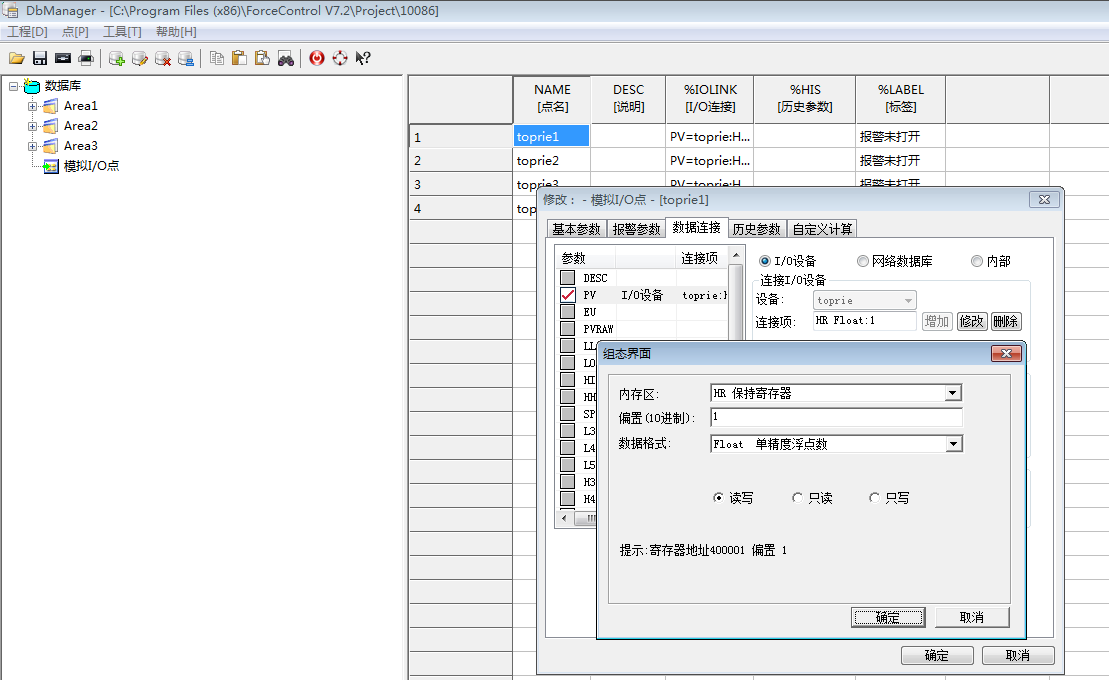Select the 只写 write-only radio button
Screen dimensions: 1109x680
875,498
